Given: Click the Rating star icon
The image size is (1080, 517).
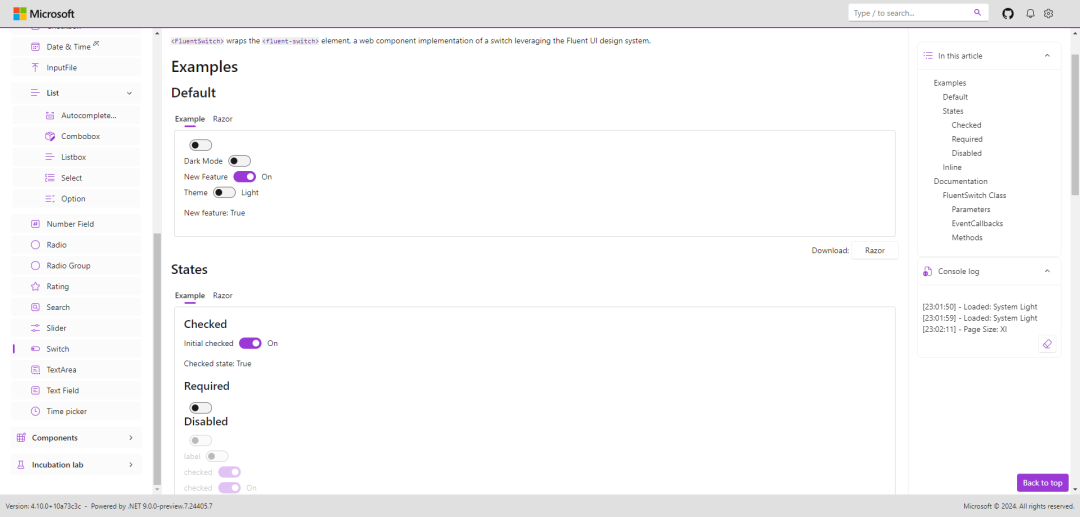Looking at the screenshot, I should [36, 286].
